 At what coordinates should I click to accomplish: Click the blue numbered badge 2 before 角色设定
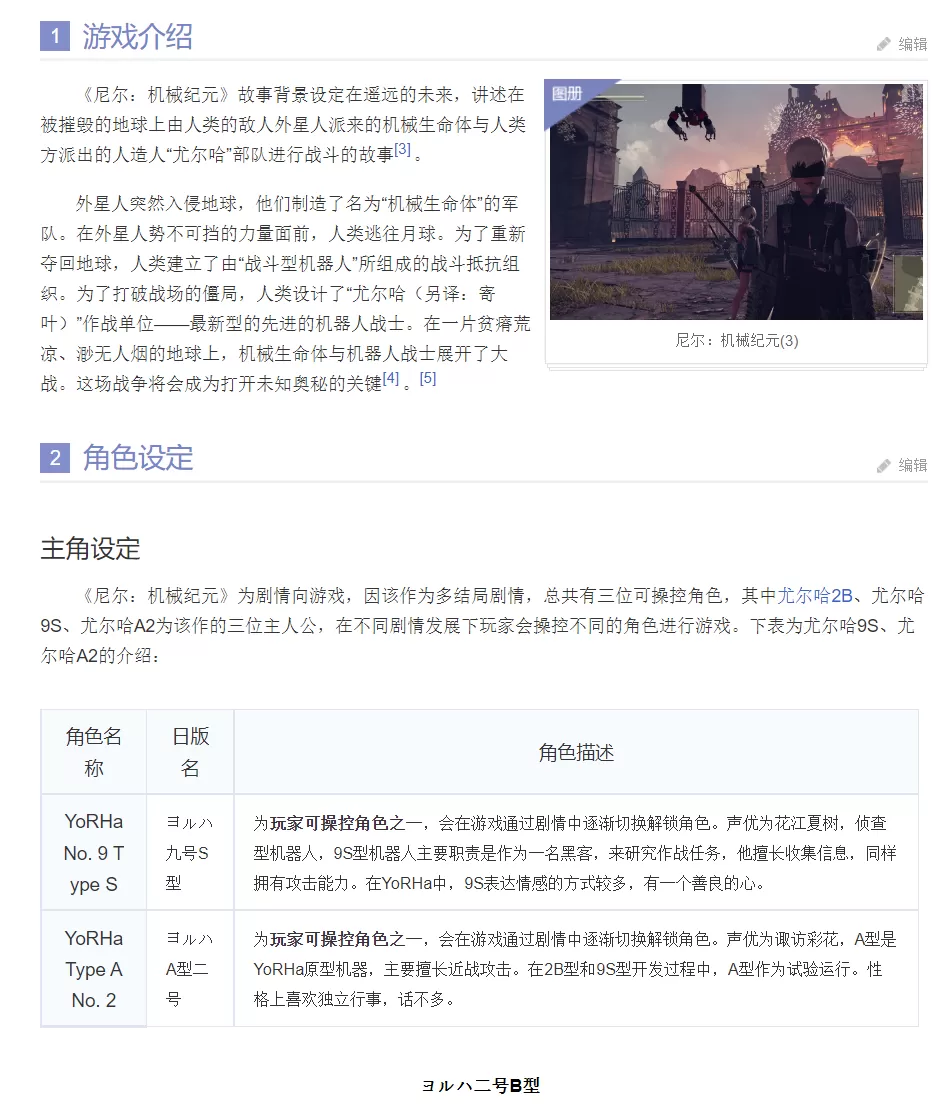click(56, 456)
